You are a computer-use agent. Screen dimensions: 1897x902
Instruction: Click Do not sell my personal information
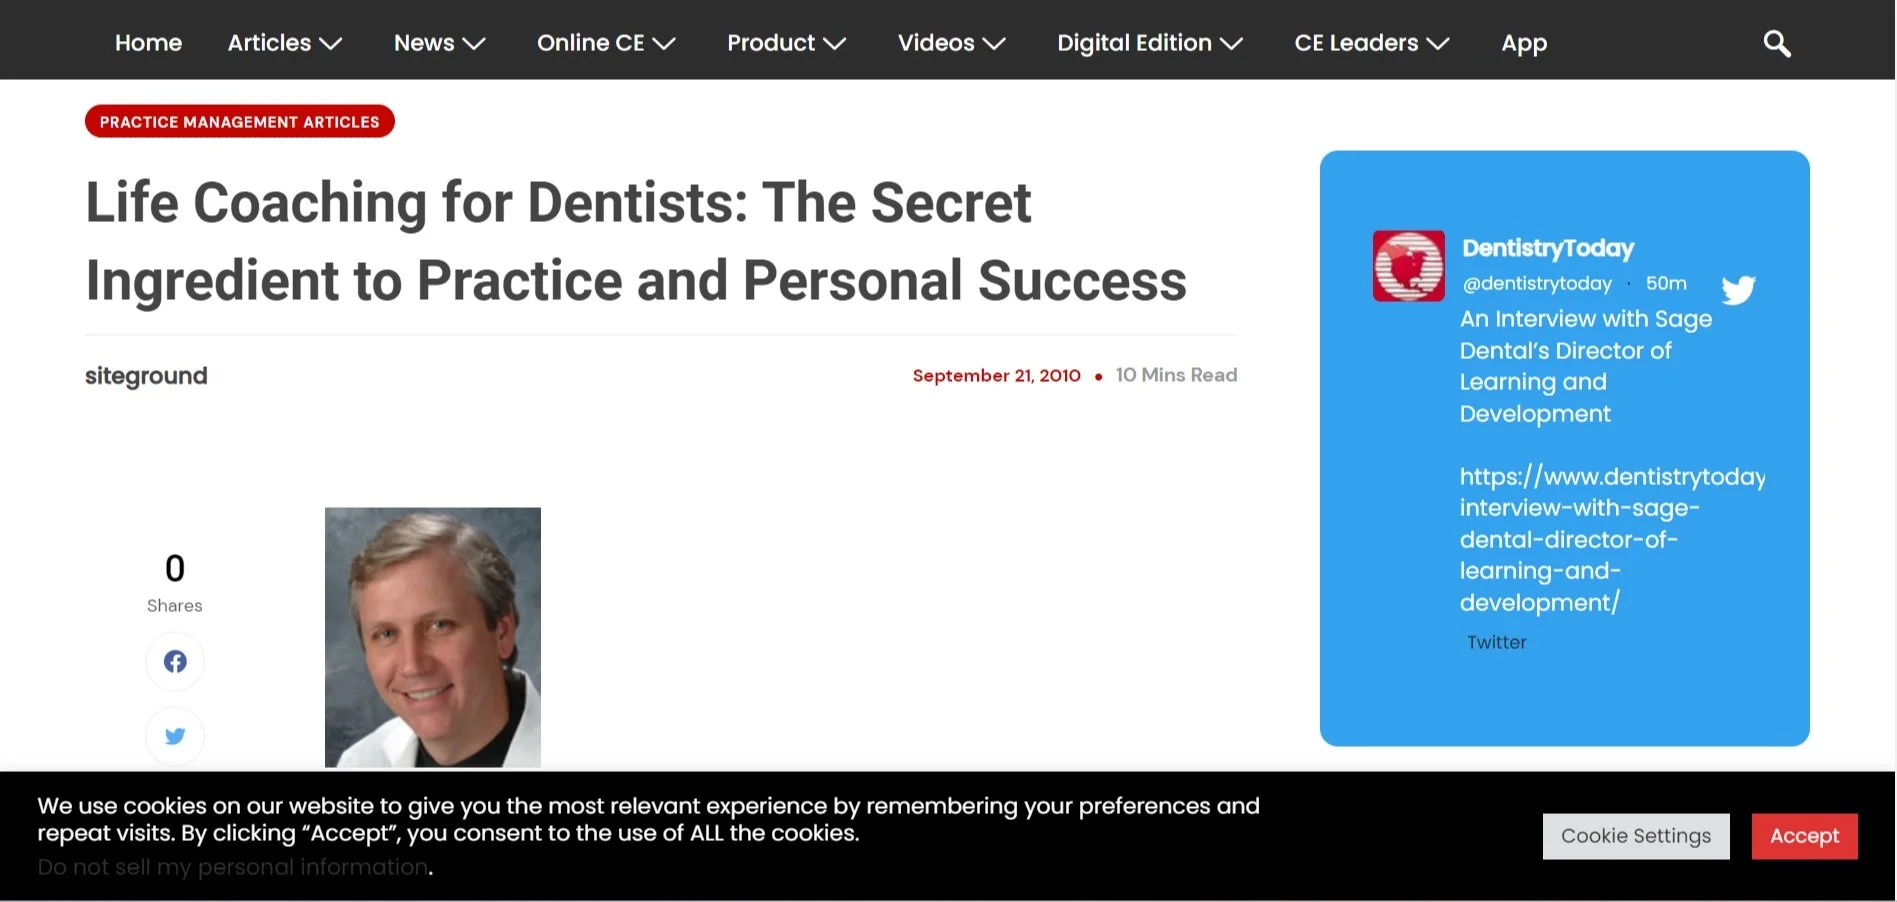coord(233,867)
